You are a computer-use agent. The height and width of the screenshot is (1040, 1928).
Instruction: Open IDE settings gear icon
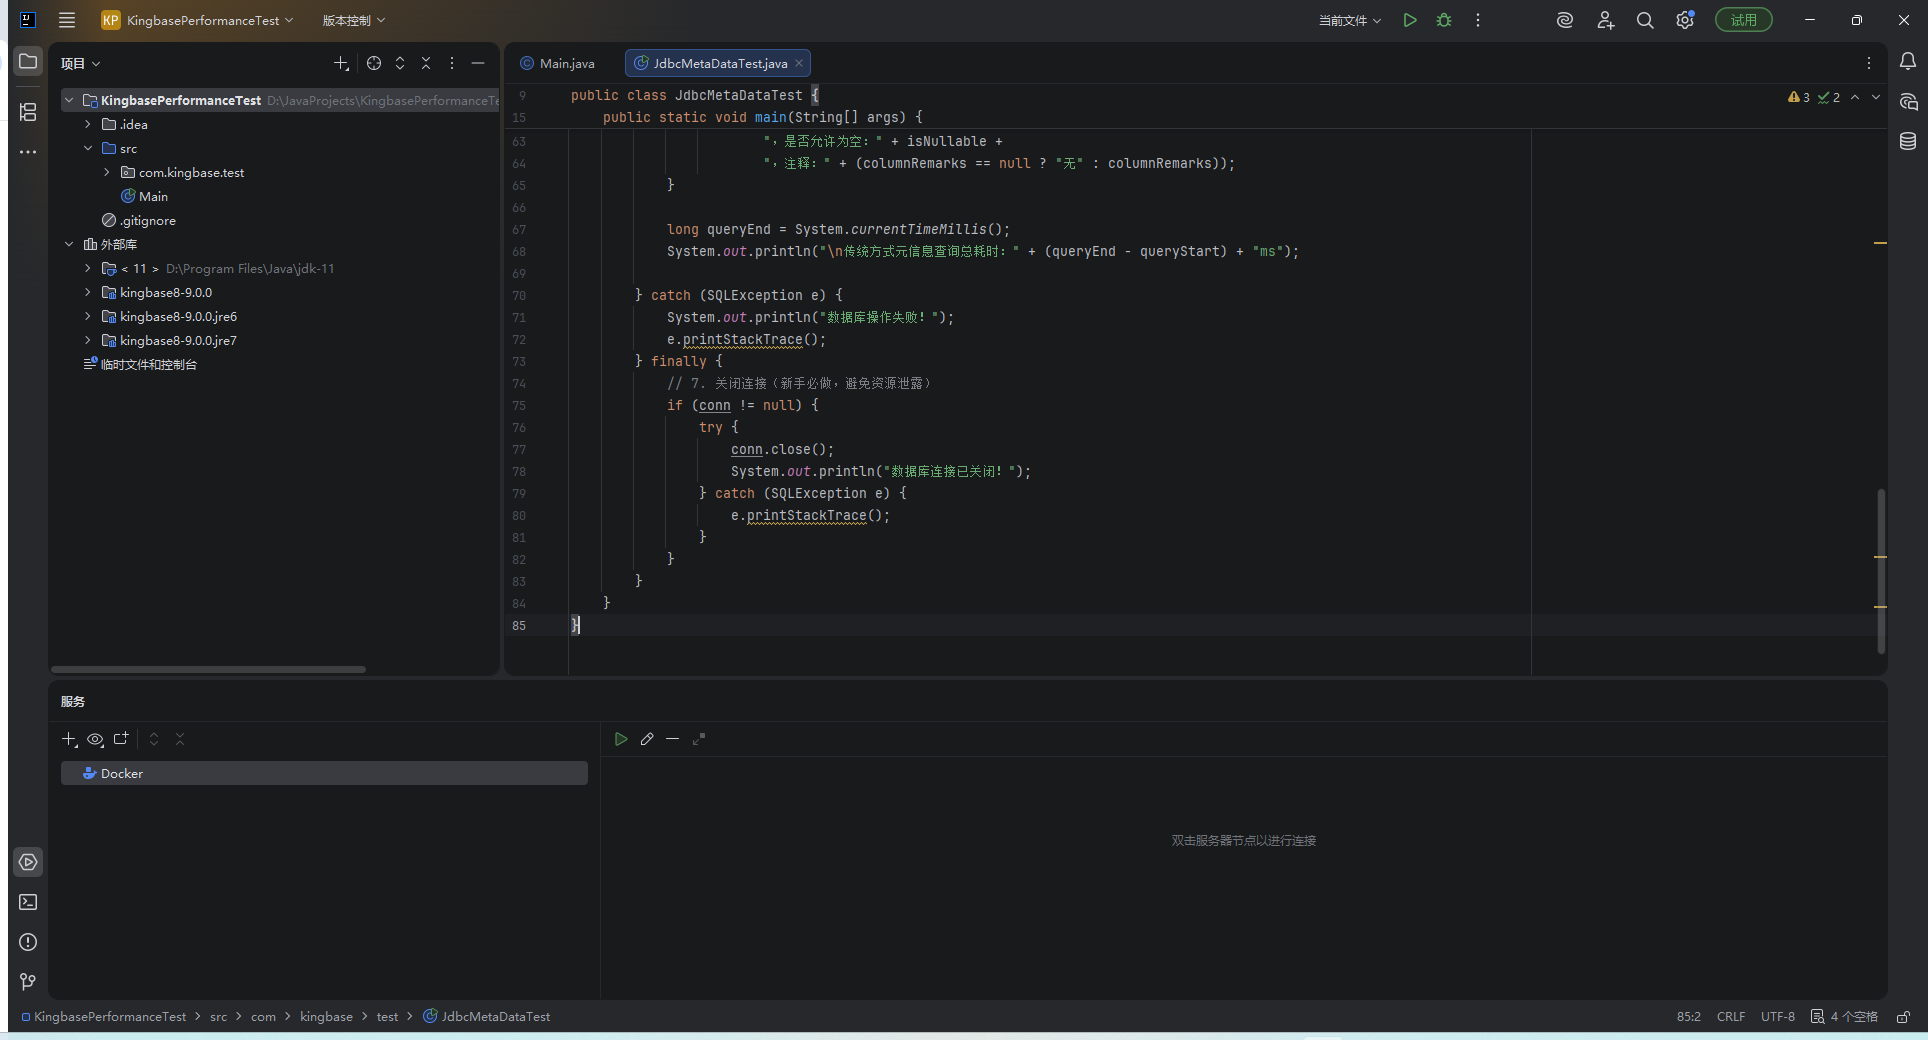[1685, 20]
